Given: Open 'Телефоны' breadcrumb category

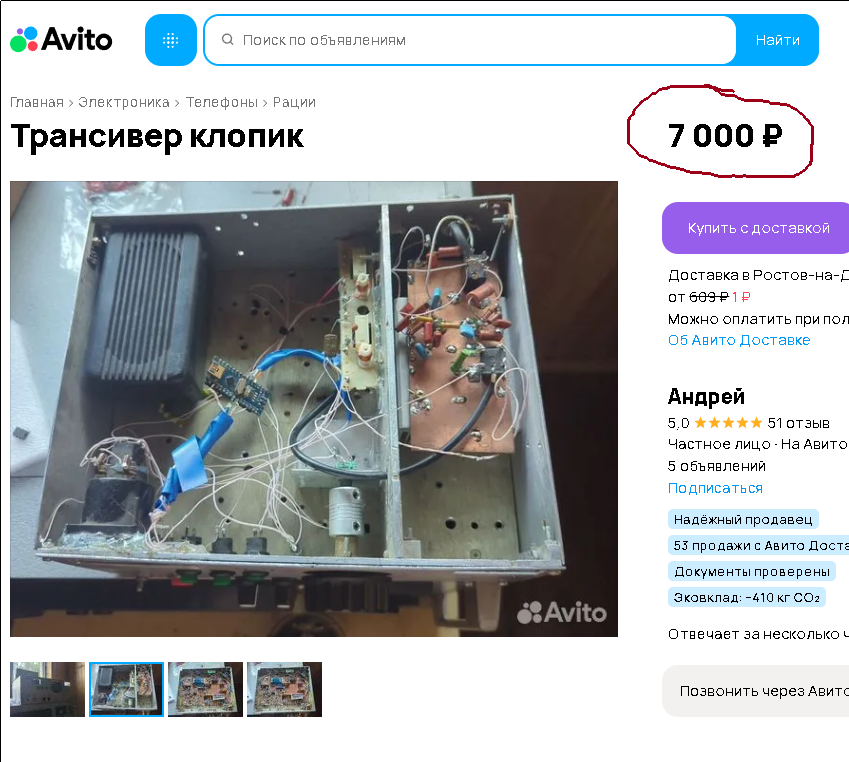Looking at the screenshot, I should pyautogui.click(x=221, y=102).
